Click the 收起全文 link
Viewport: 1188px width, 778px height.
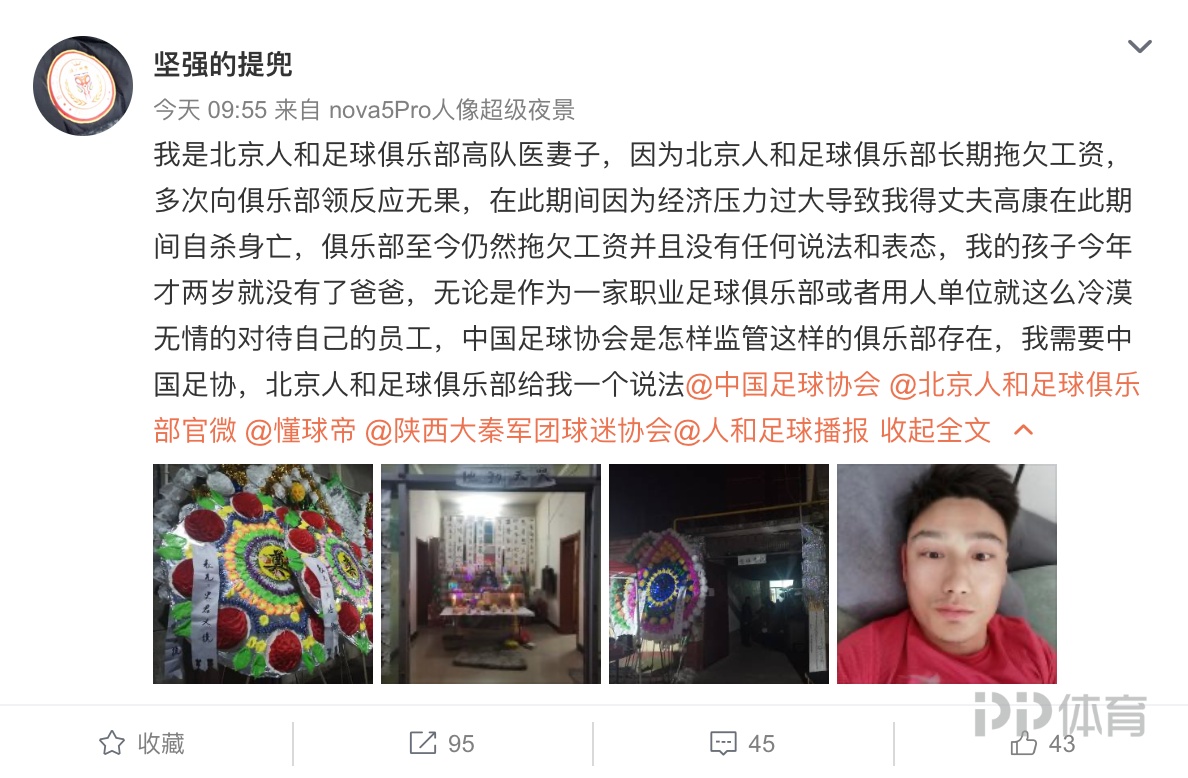pyautogui.click(x=936, y=430)
